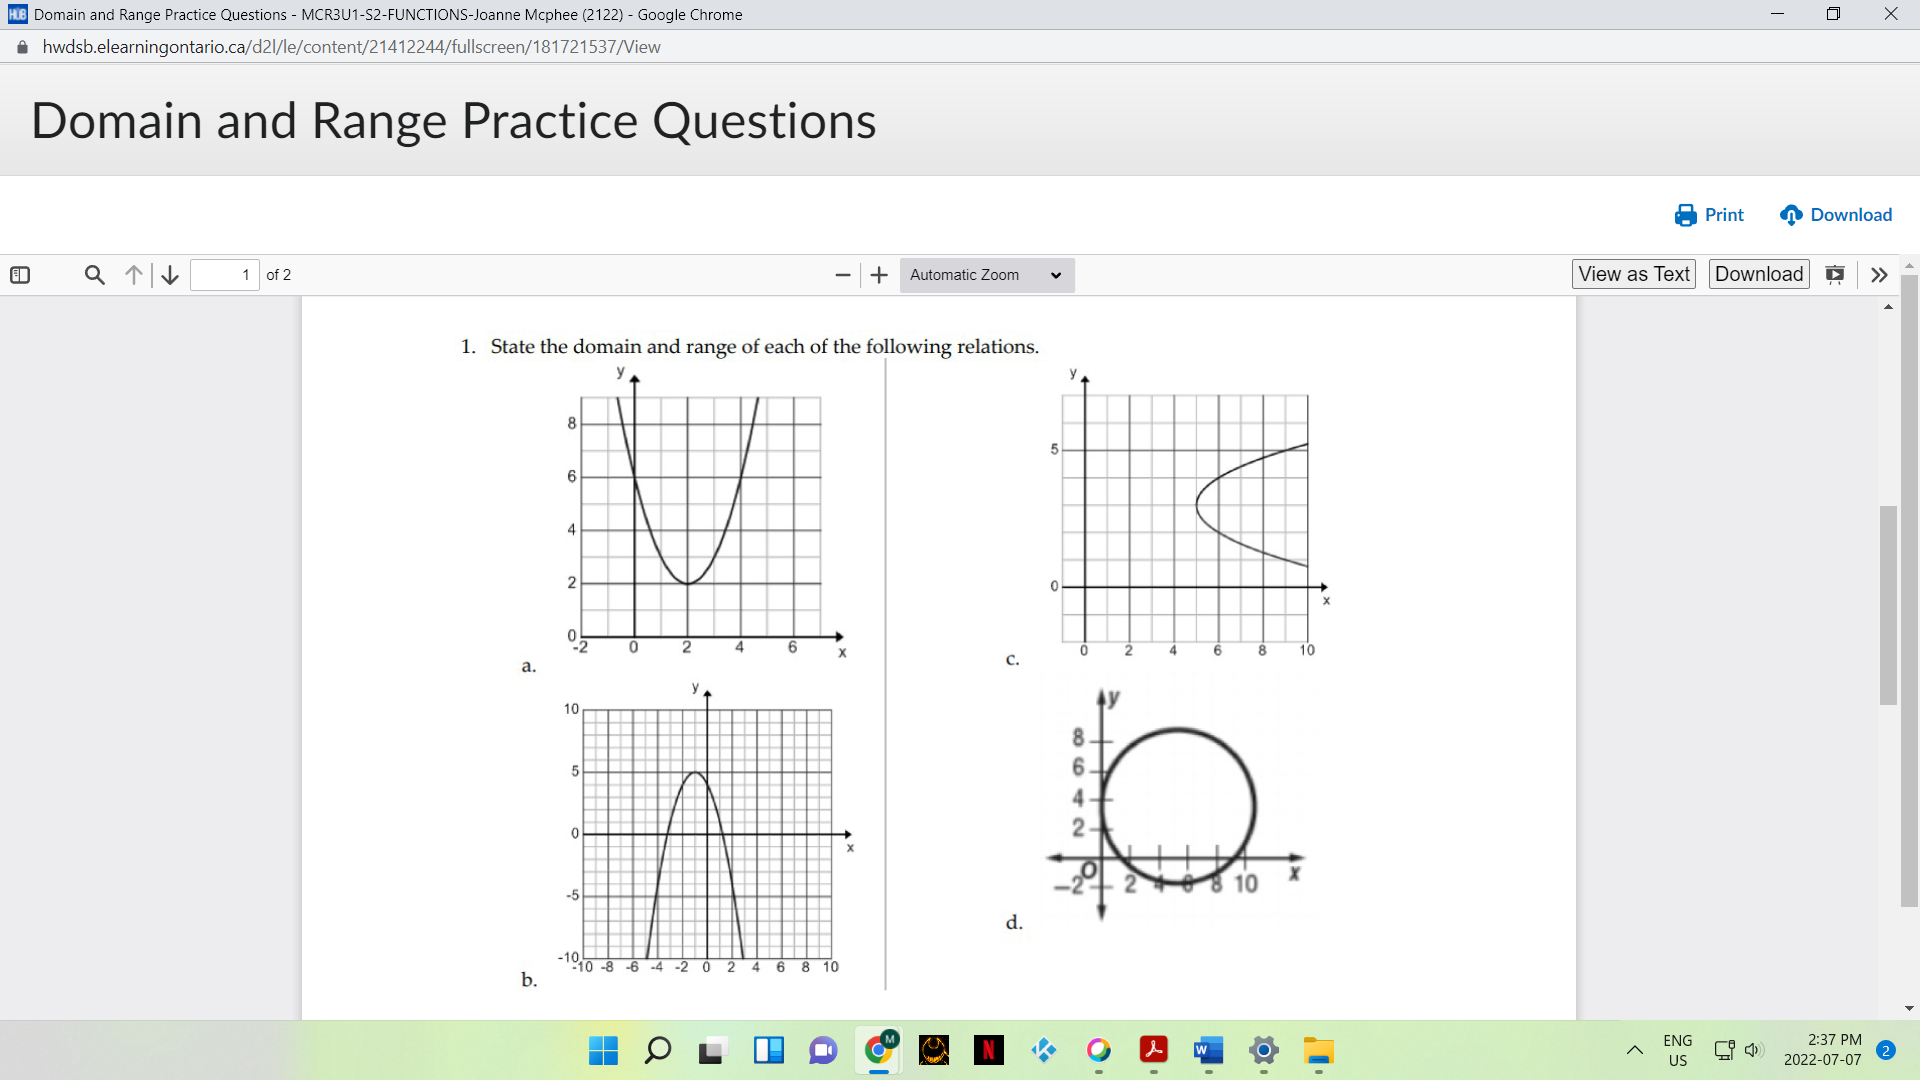Image resolution: width=1920 pixels, height=1080 pixels.
Task: Open the Automatic Zoom dropdown
Action: (985, 274)
